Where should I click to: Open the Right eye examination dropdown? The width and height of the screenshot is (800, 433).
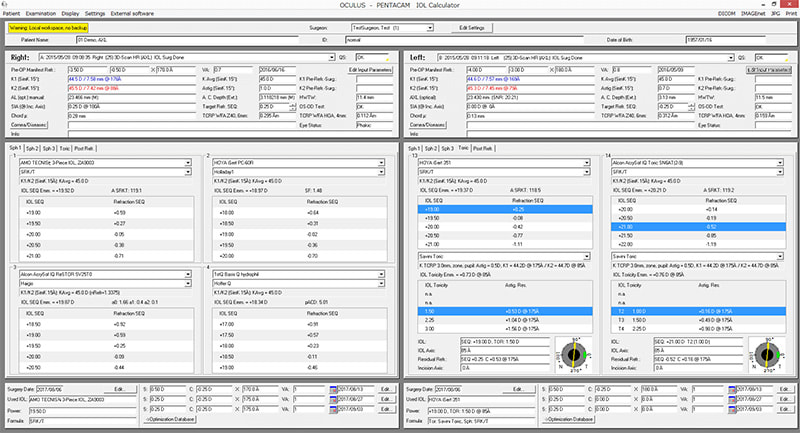point(332,58)
